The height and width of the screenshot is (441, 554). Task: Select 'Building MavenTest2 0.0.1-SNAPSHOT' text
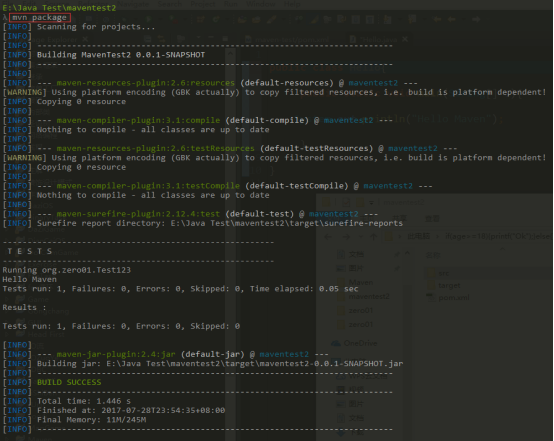[x=121, y=55]
